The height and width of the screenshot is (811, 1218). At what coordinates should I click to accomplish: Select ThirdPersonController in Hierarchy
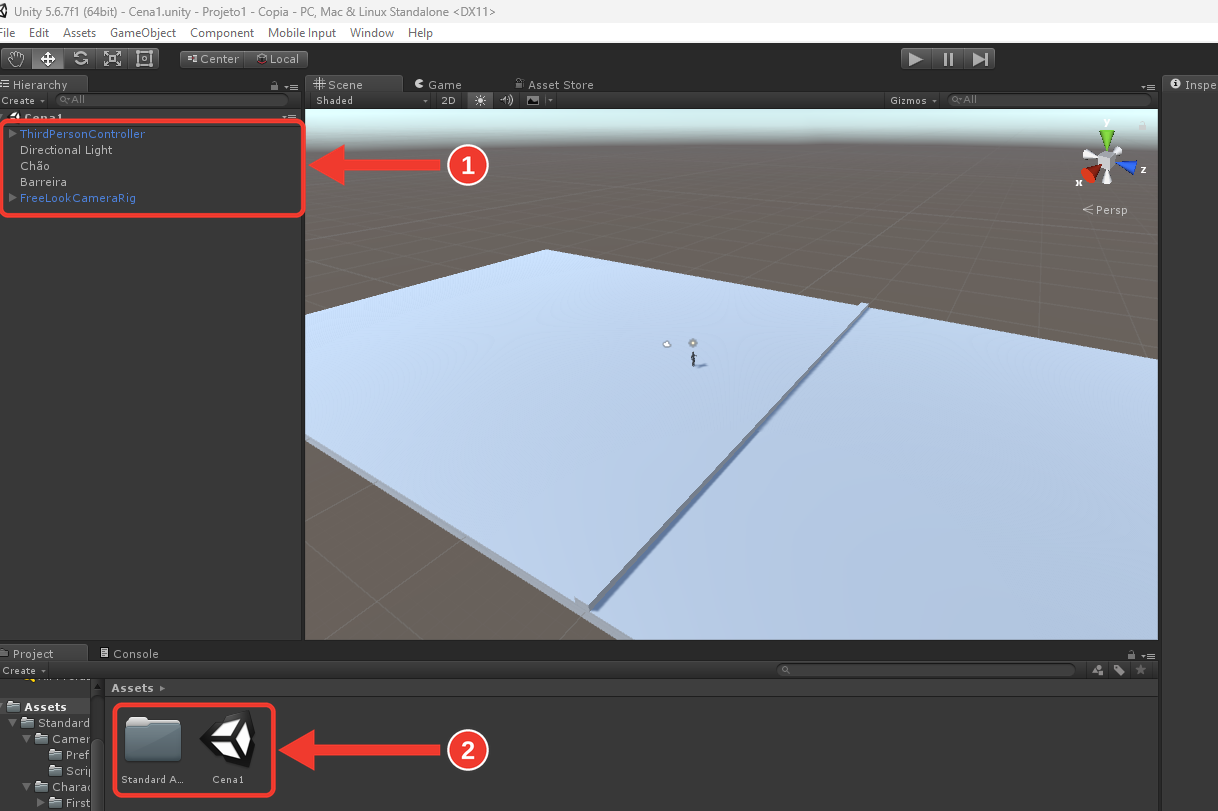tap(82, 134)
